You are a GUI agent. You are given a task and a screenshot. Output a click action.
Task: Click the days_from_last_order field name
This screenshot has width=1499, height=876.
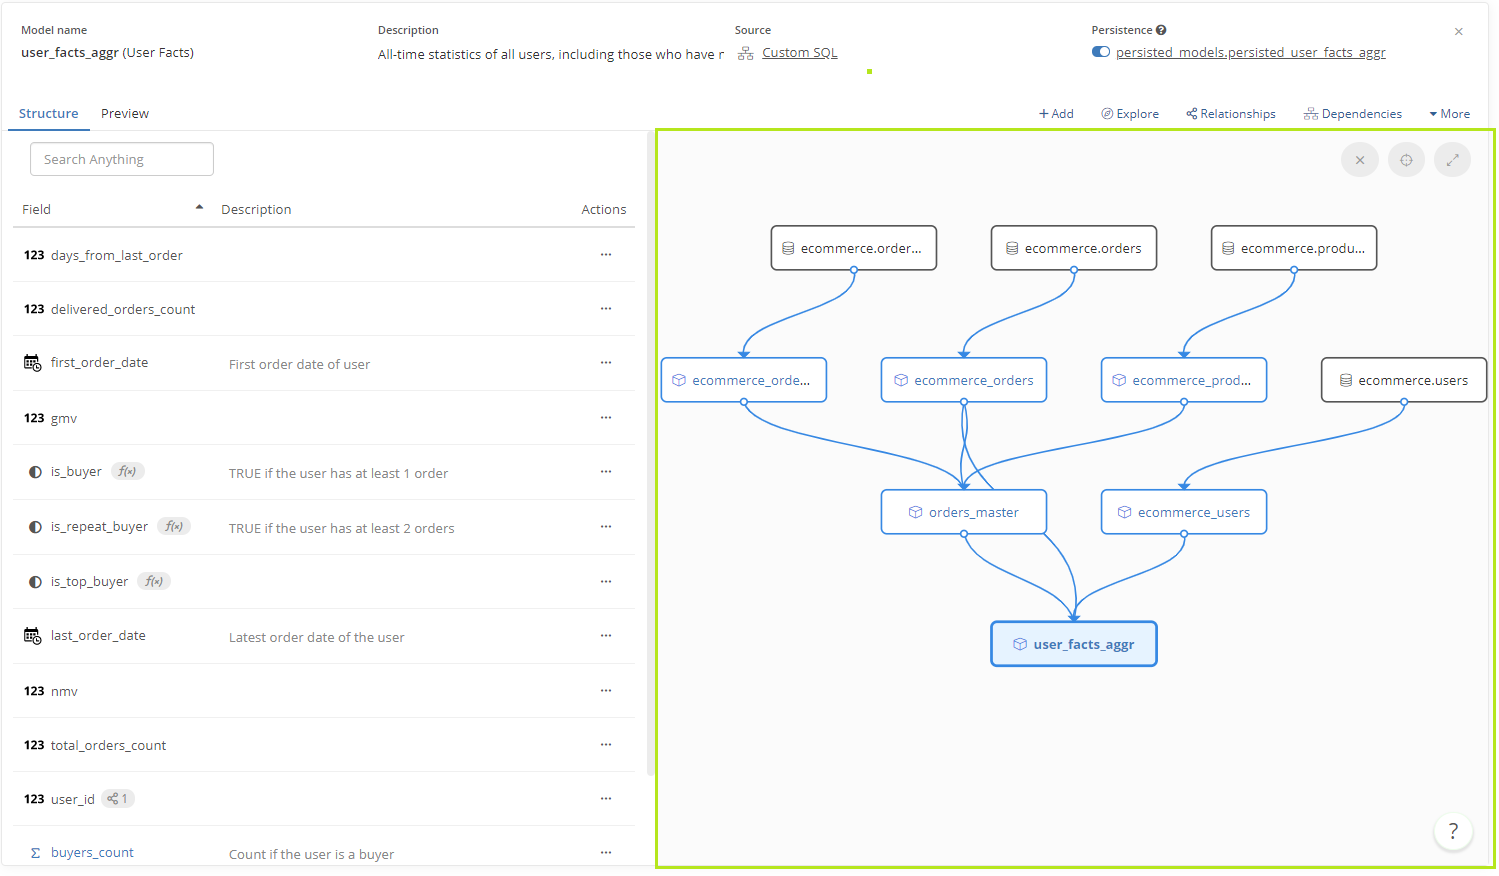click(x=117, y=255)
